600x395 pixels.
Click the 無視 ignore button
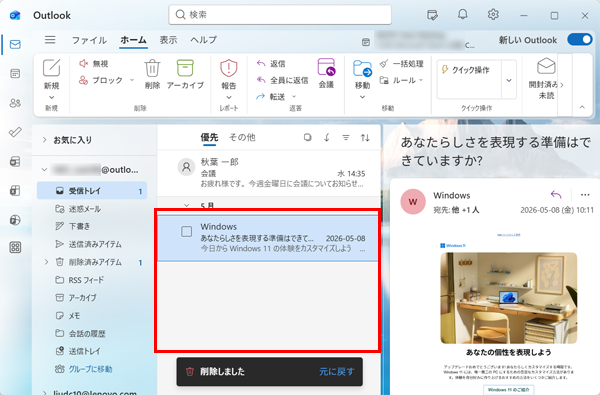point(94,64)
